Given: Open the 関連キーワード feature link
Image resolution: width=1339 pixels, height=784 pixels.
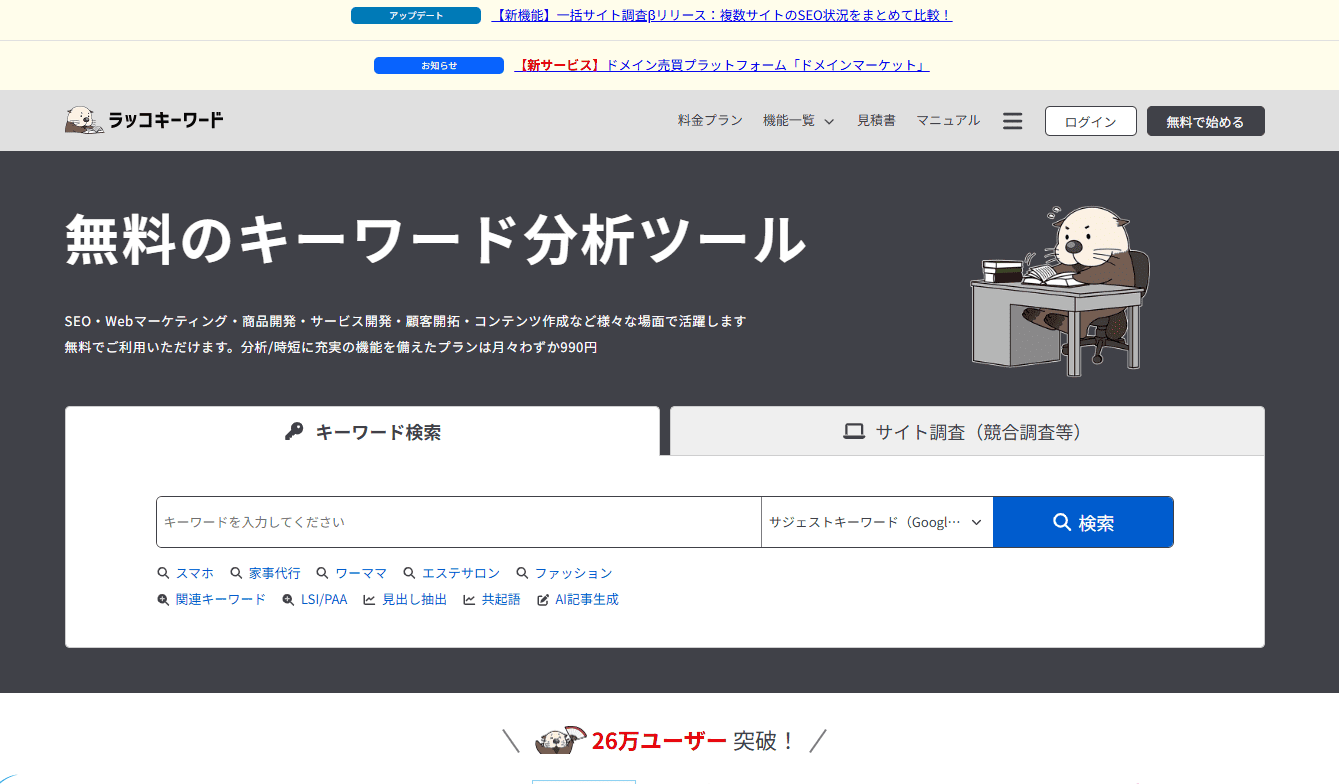Looking at the screenshot, I should (x=221, y=600).
